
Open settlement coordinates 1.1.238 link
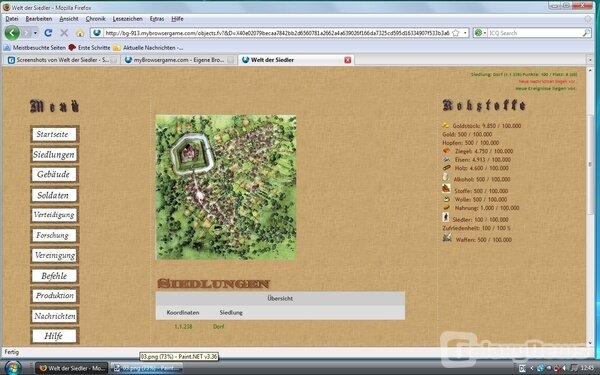(183, 326)
